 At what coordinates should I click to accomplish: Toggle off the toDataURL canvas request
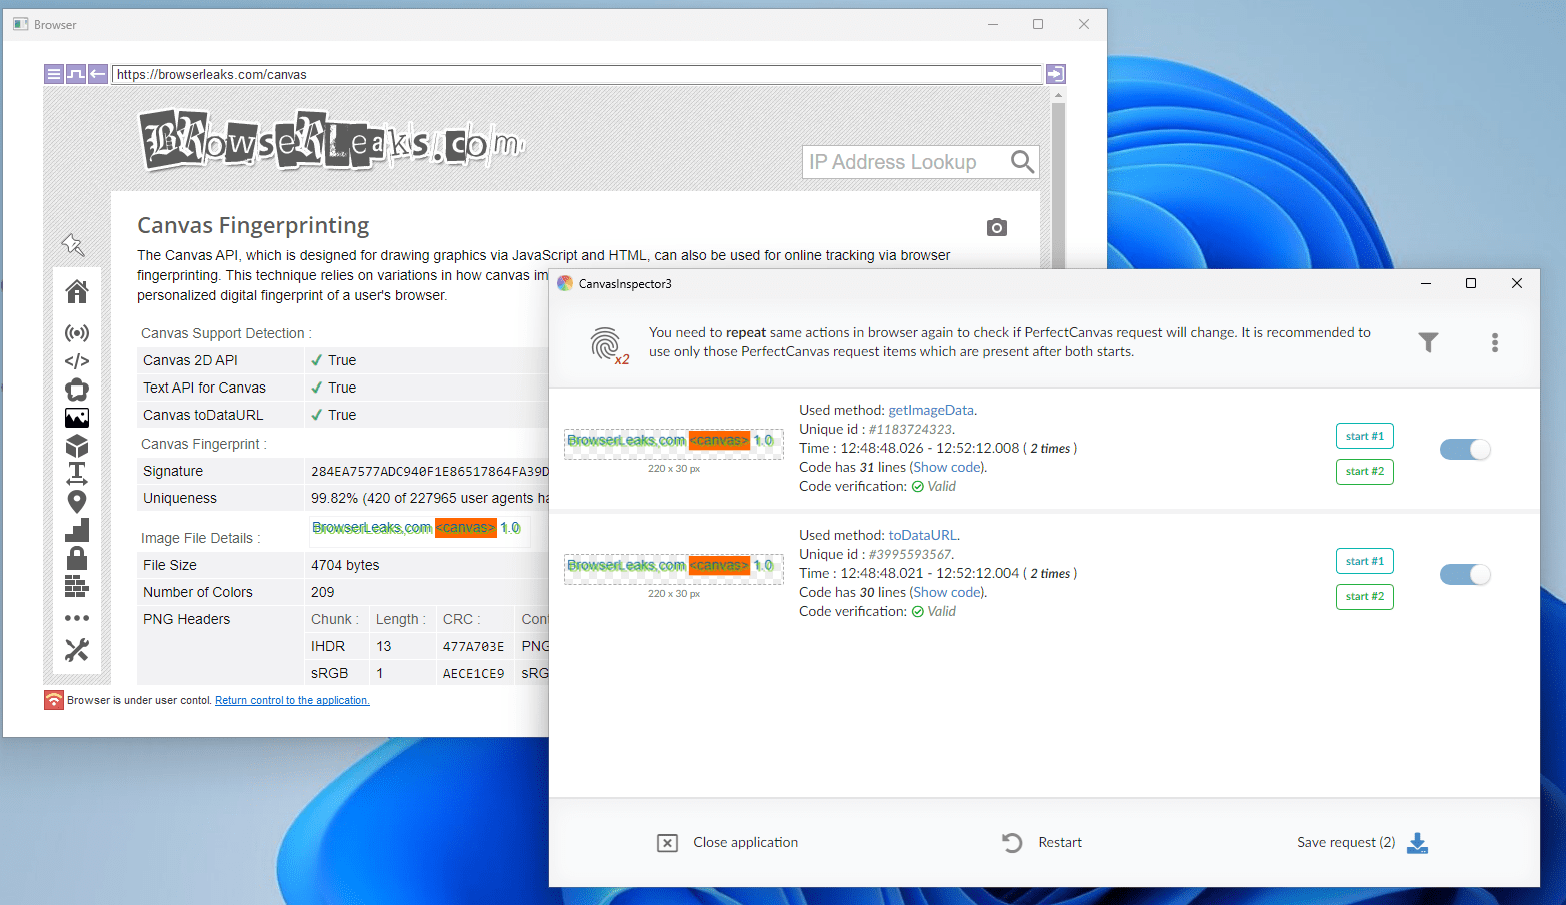click(x=1465, y=575)
